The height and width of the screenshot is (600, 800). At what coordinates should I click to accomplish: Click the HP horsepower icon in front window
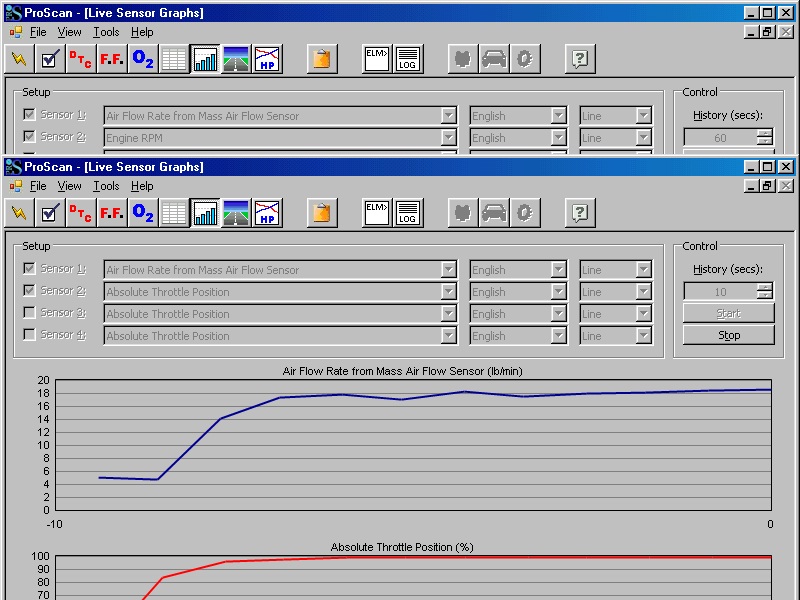267,213
